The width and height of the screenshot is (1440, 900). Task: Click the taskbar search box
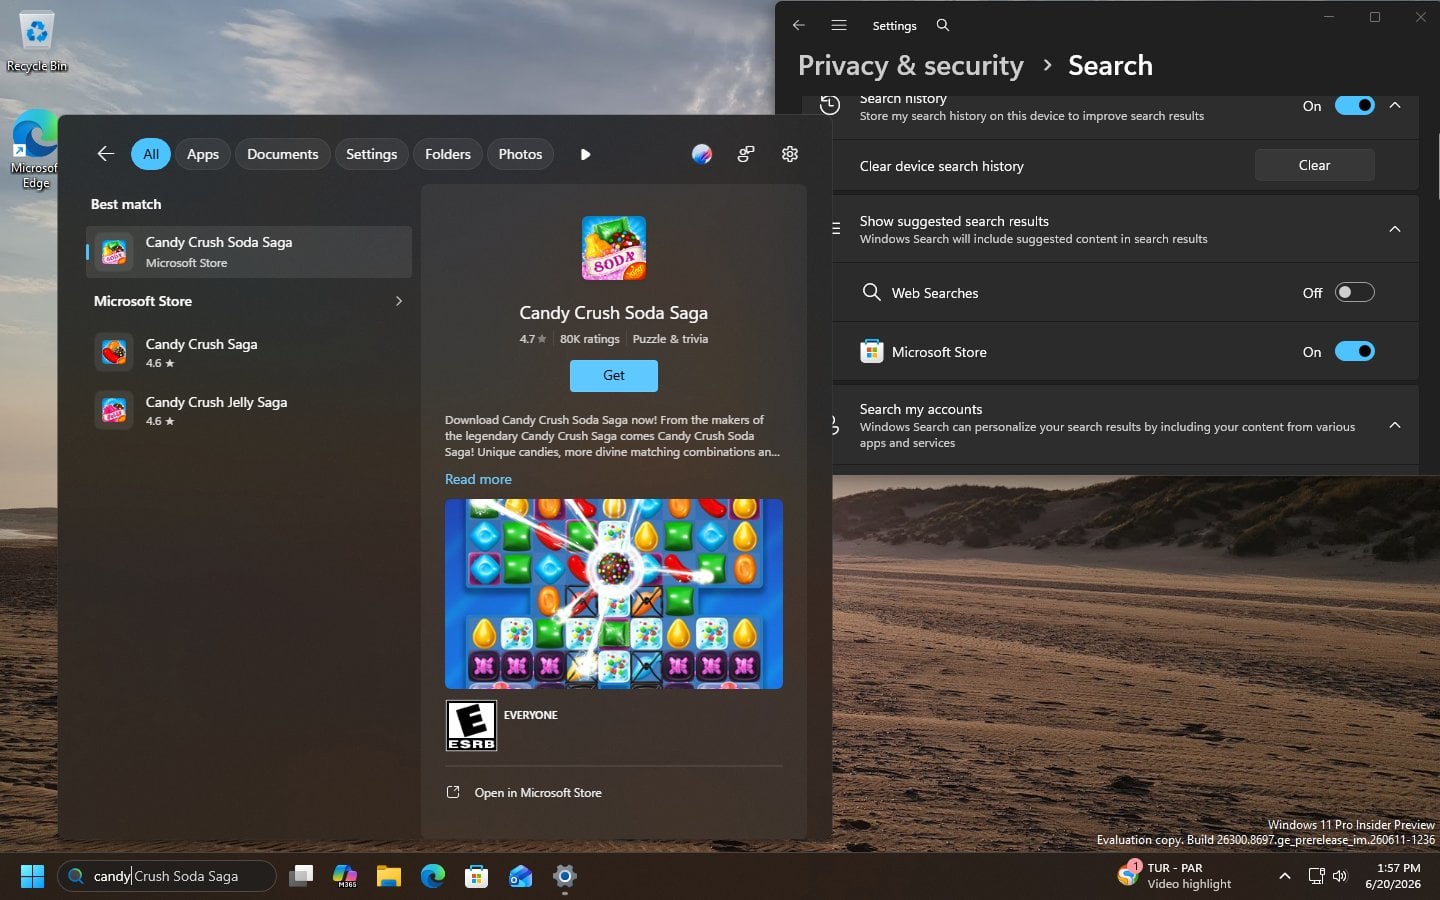167,876
